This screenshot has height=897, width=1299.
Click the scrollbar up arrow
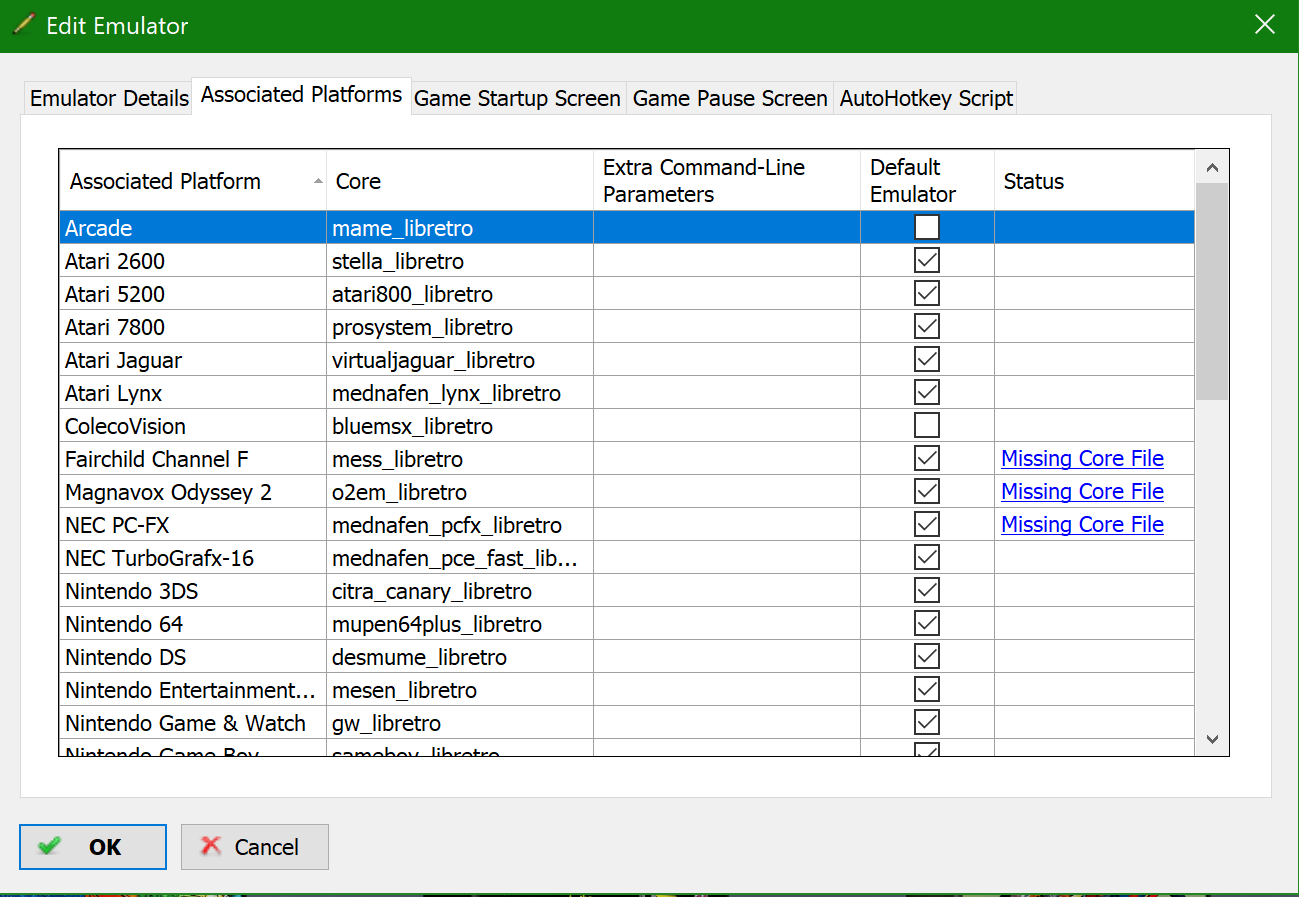pyautogui.click(x=1212, y=167)
